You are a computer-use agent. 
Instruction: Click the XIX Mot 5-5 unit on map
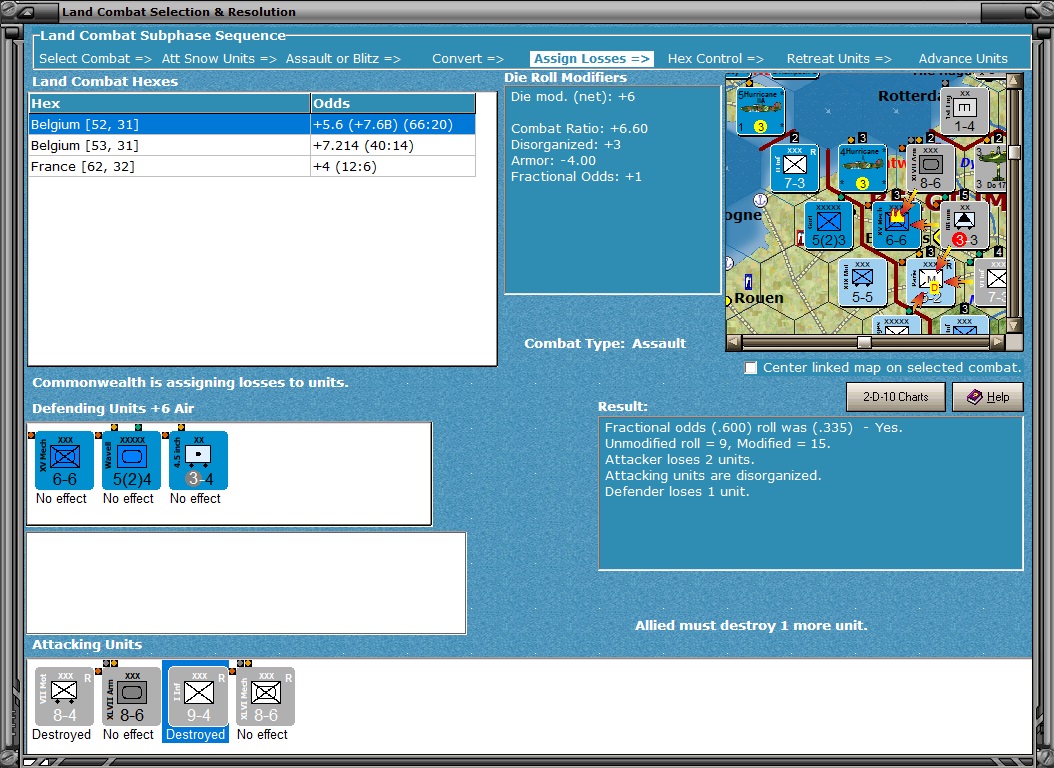862,281
